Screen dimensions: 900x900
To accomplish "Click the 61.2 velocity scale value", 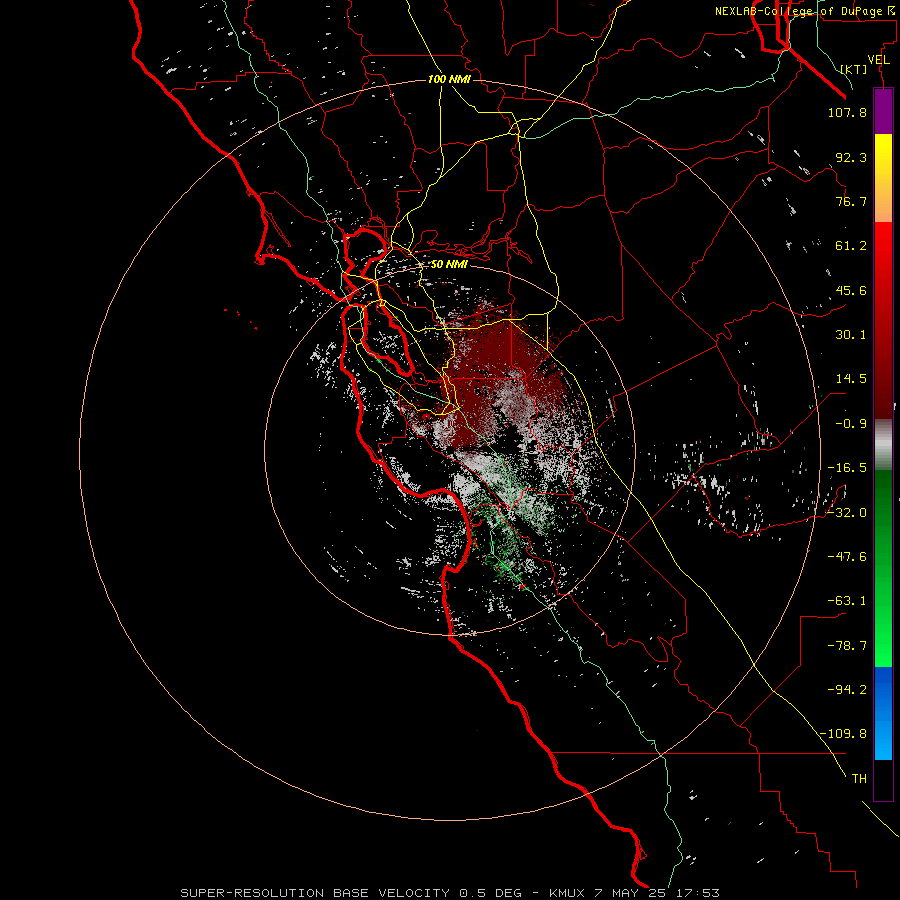I will tap(851, 246).
